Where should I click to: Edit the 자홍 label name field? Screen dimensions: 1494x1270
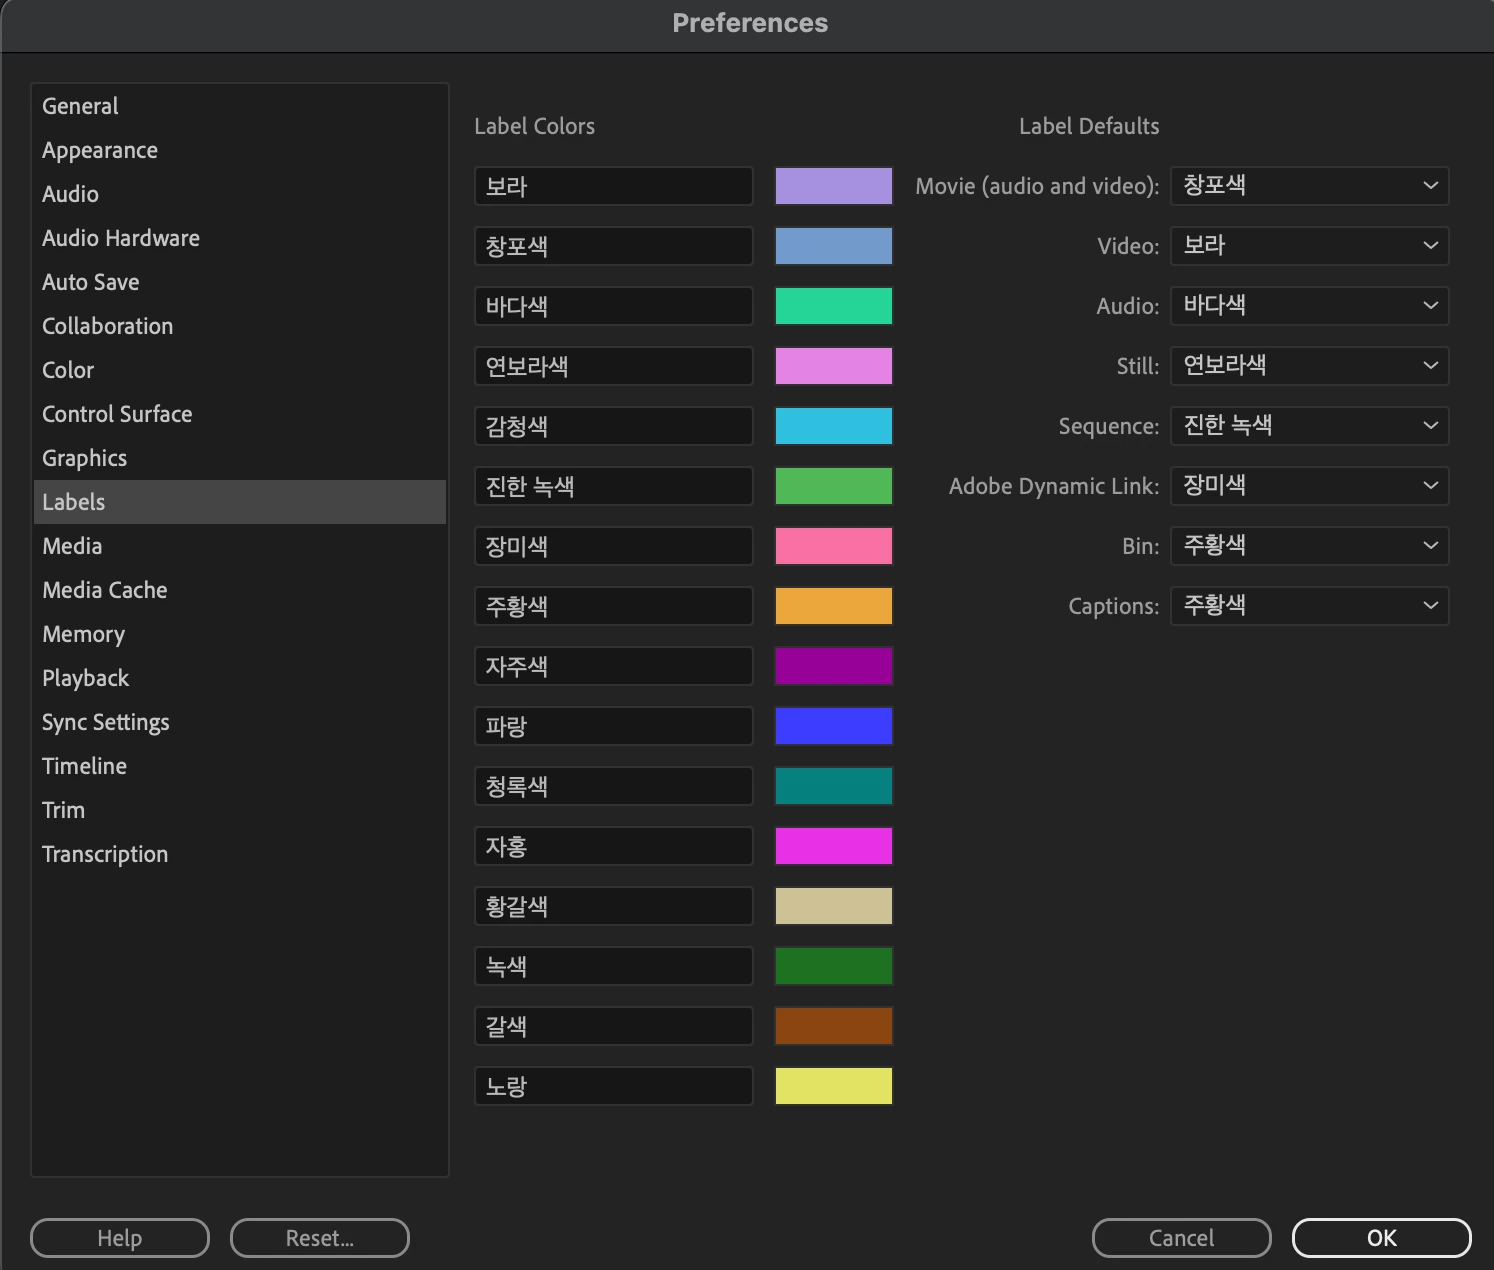pos(614,846)
